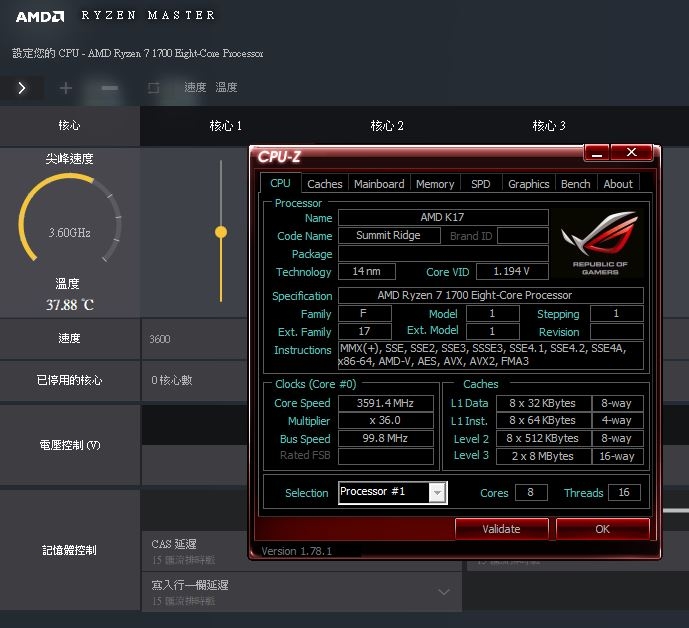Click the Threads count field showing 16
The image size is (689, 628).
(624, 493)
